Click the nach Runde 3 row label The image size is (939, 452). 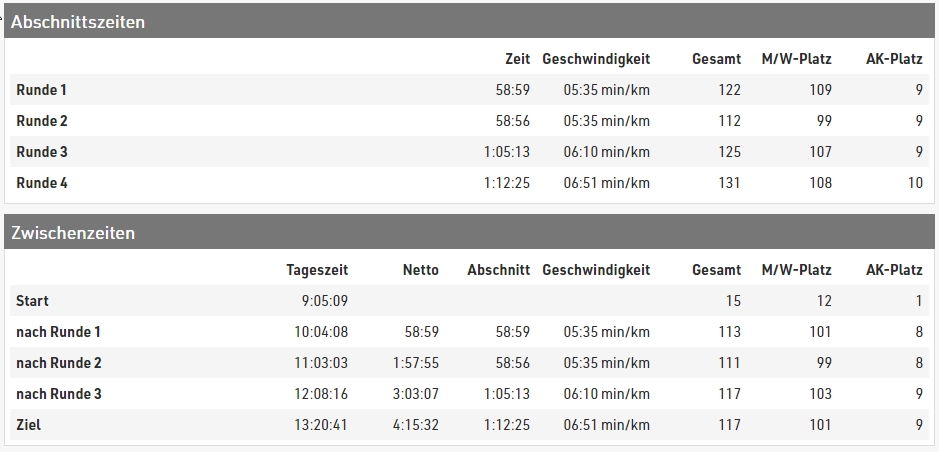59,394
